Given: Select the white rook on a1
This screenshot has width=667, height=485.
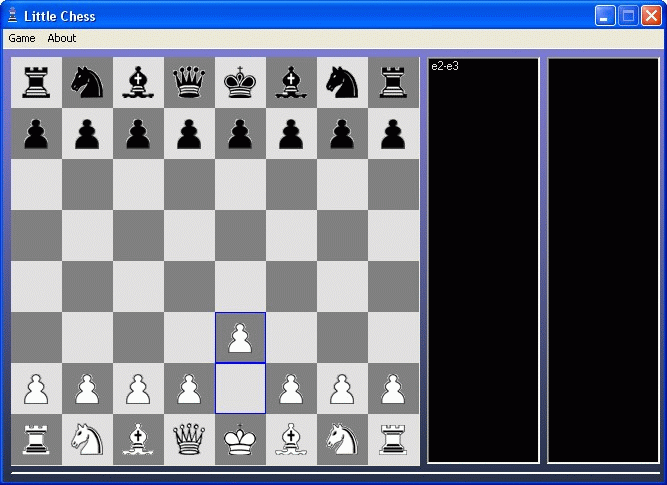Looking at the screenshot, I should point(36,440).
